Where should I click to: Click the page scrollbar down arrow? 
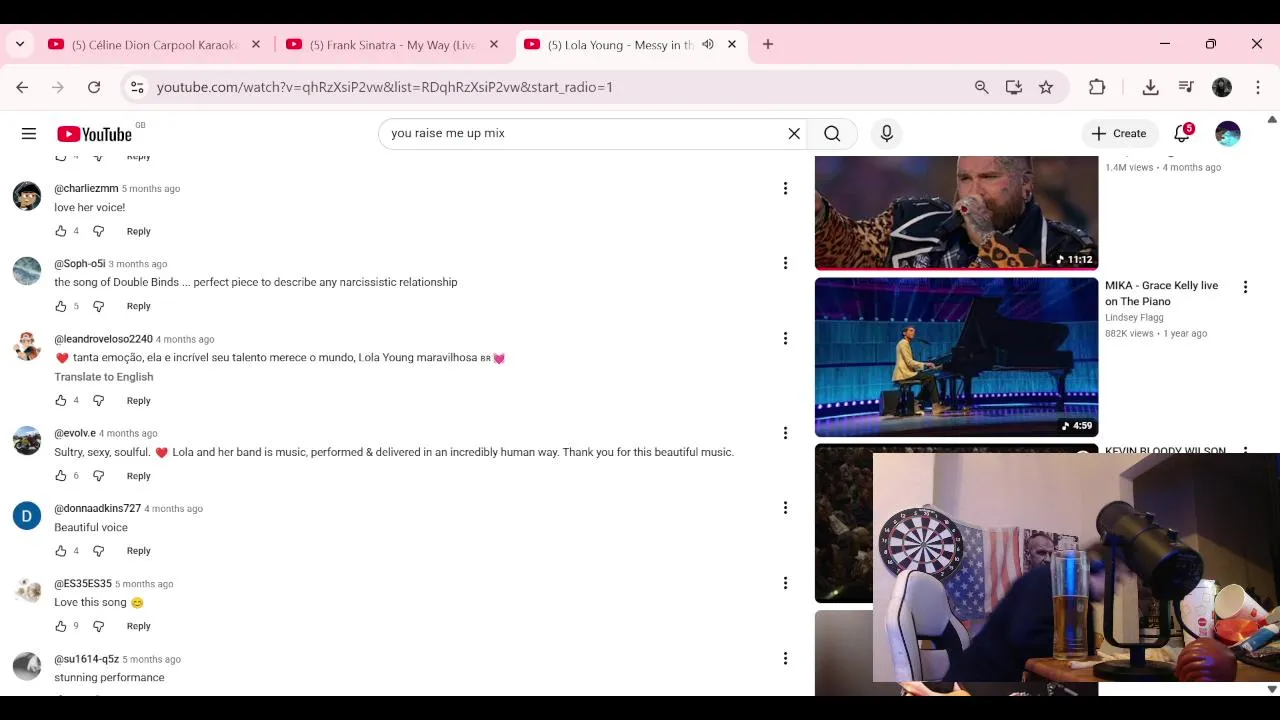(1272, 689)
